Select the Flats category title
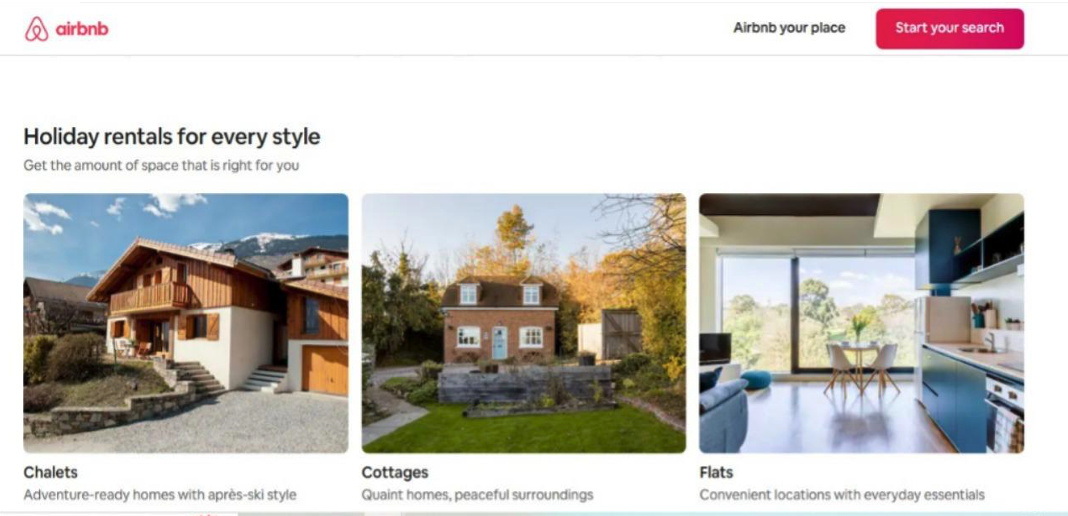1068x516 pixels. [716, 472]
